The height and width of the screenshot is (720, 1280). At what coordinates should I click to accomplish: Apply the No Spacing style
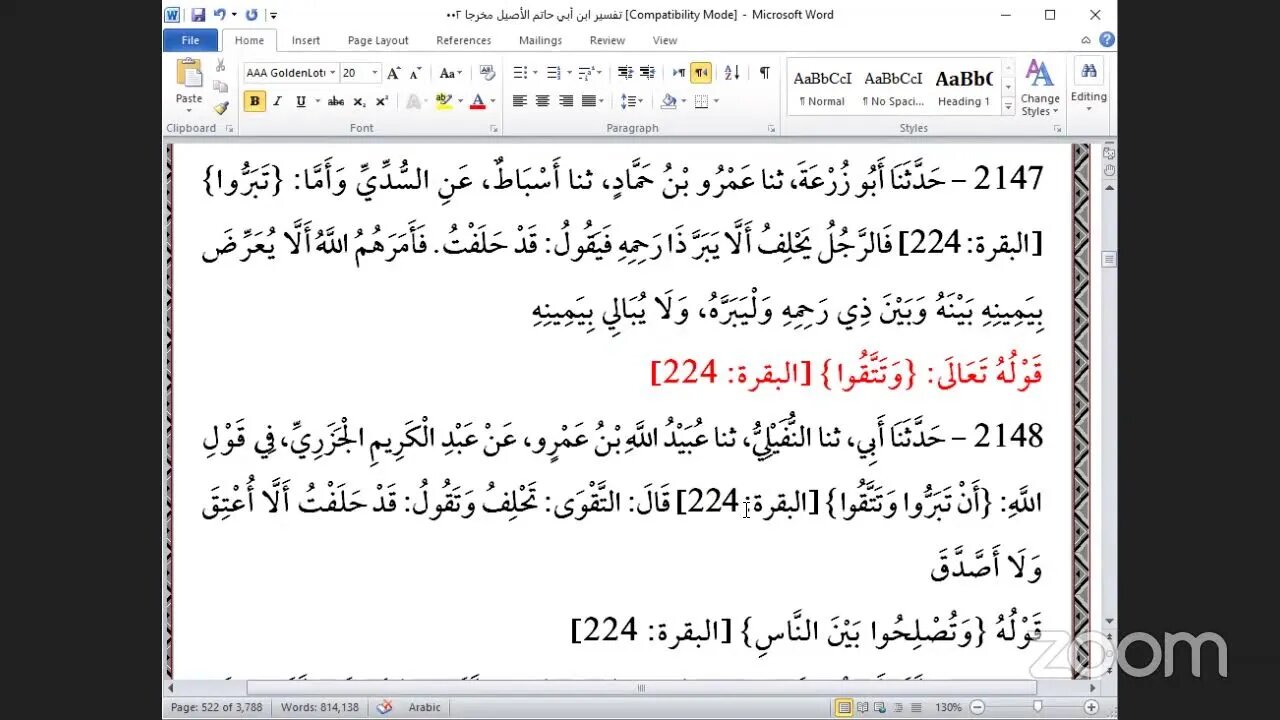click(x=893, y=87)
